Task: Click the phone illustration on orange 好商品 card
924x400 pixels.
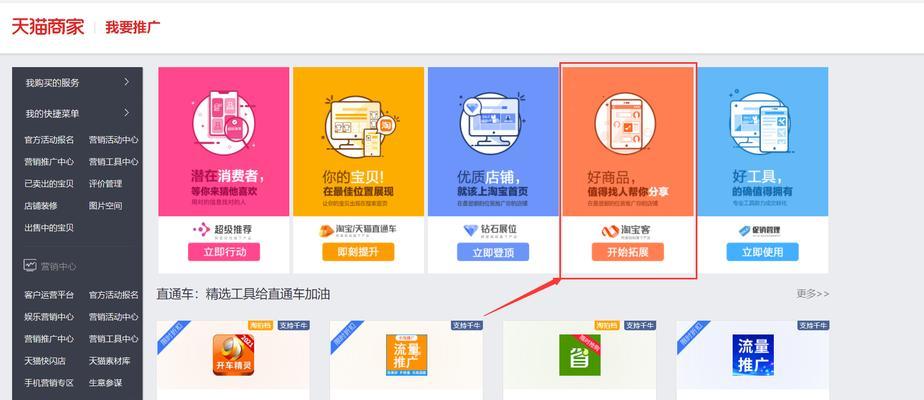Action: tap(625, 123)
